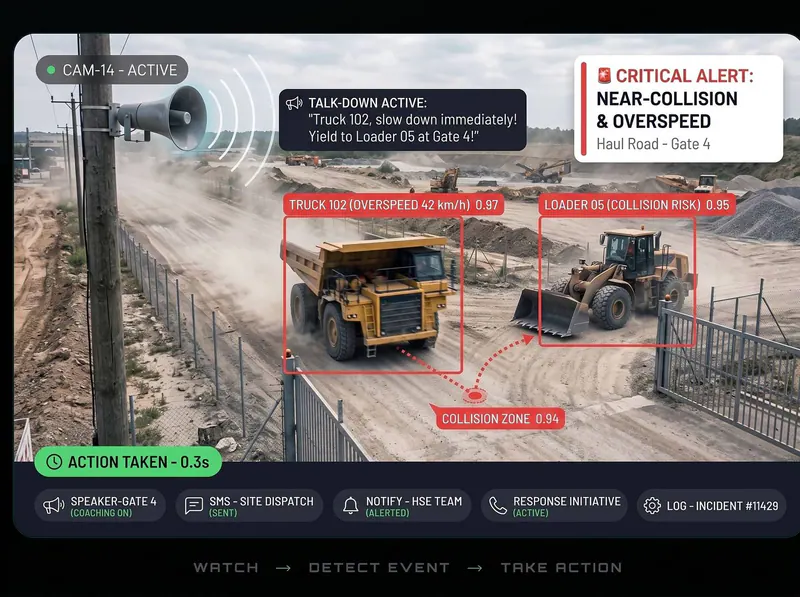Open Log - Incident #11429 chip
Image resolution: width=800 pixels, height=597 pixels.
[x=712, y=506]
